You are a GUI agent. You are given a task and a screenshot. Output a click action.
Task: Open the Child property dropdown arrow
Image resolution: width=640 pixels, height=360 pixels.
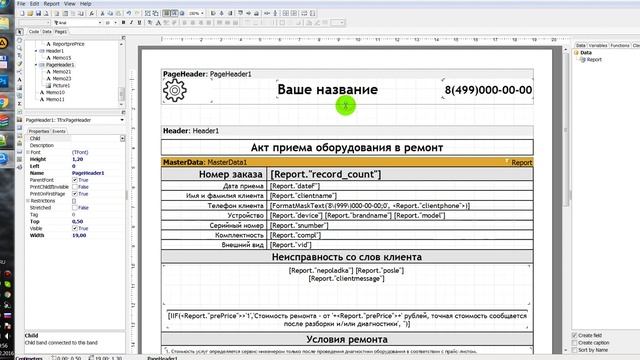(x=122, y=138)
